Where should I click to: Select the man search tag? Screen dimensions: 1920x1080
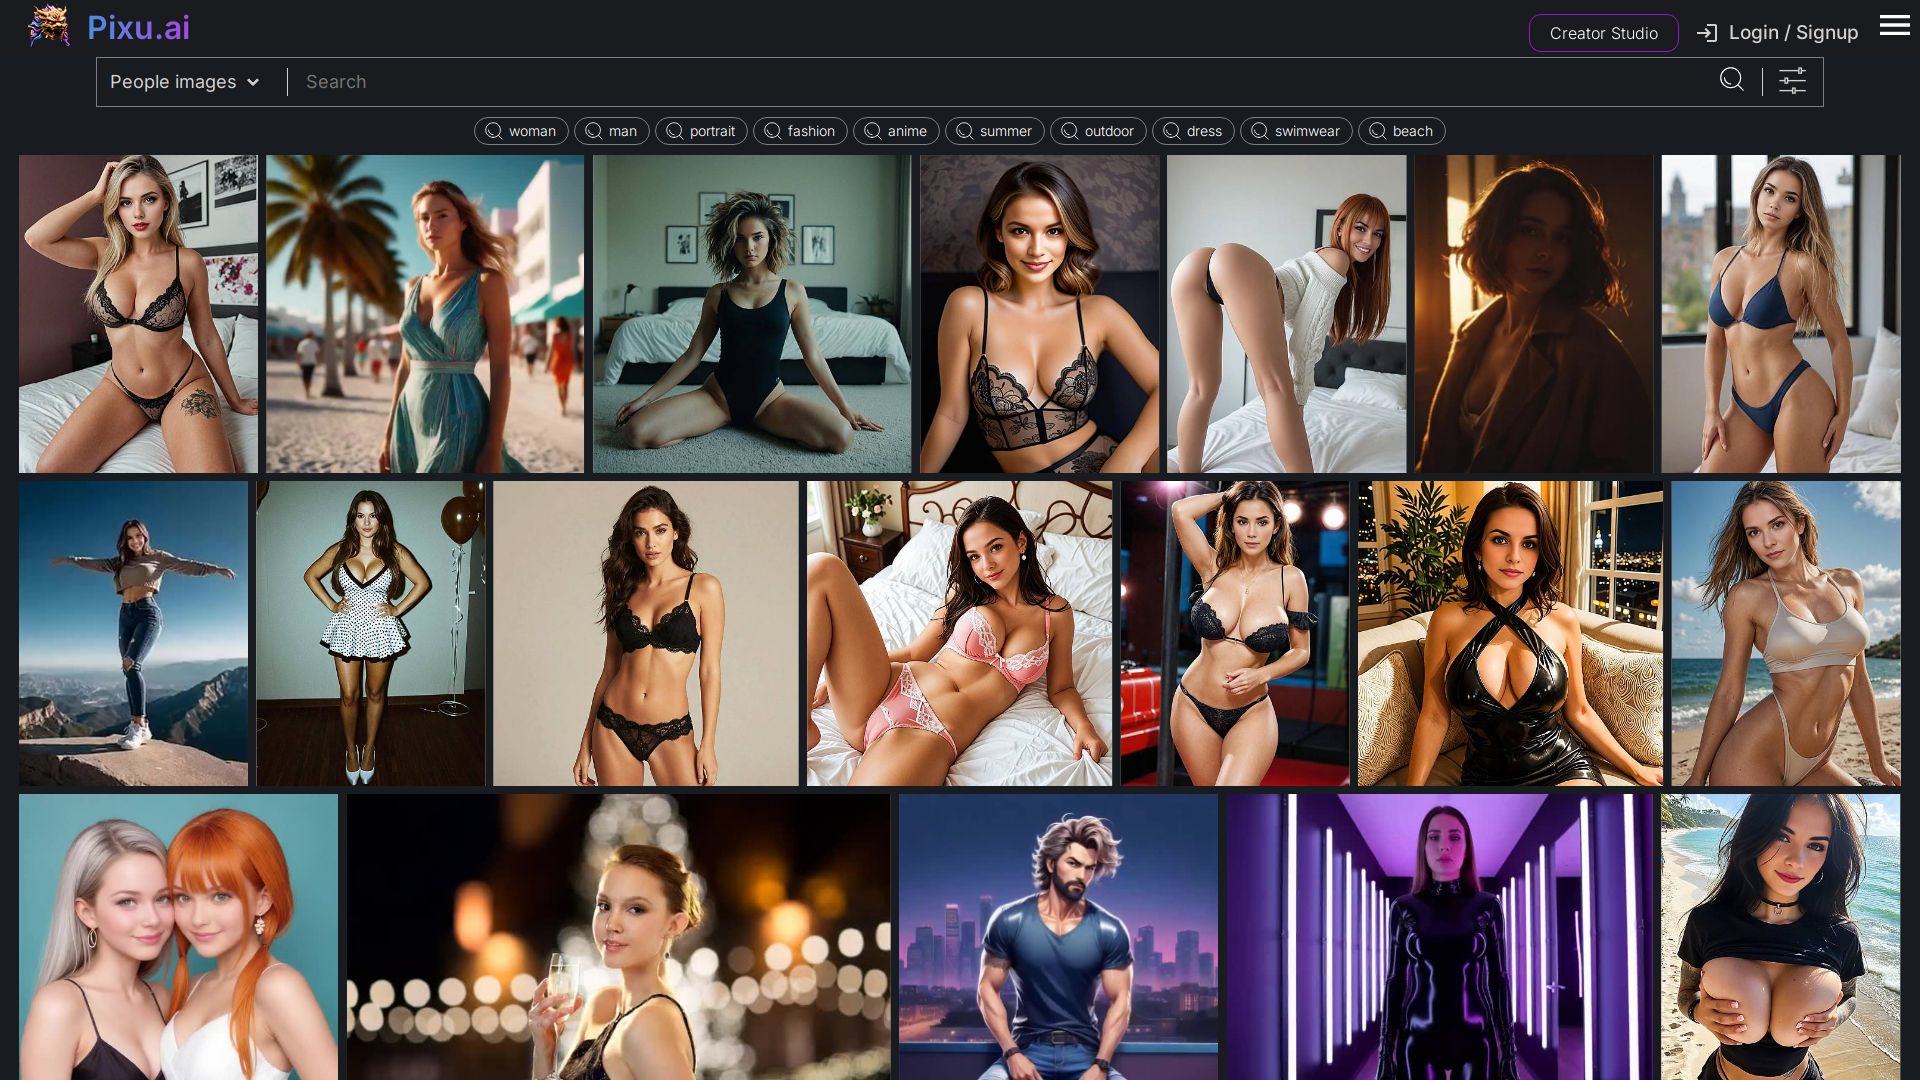(x=611, y=131)
